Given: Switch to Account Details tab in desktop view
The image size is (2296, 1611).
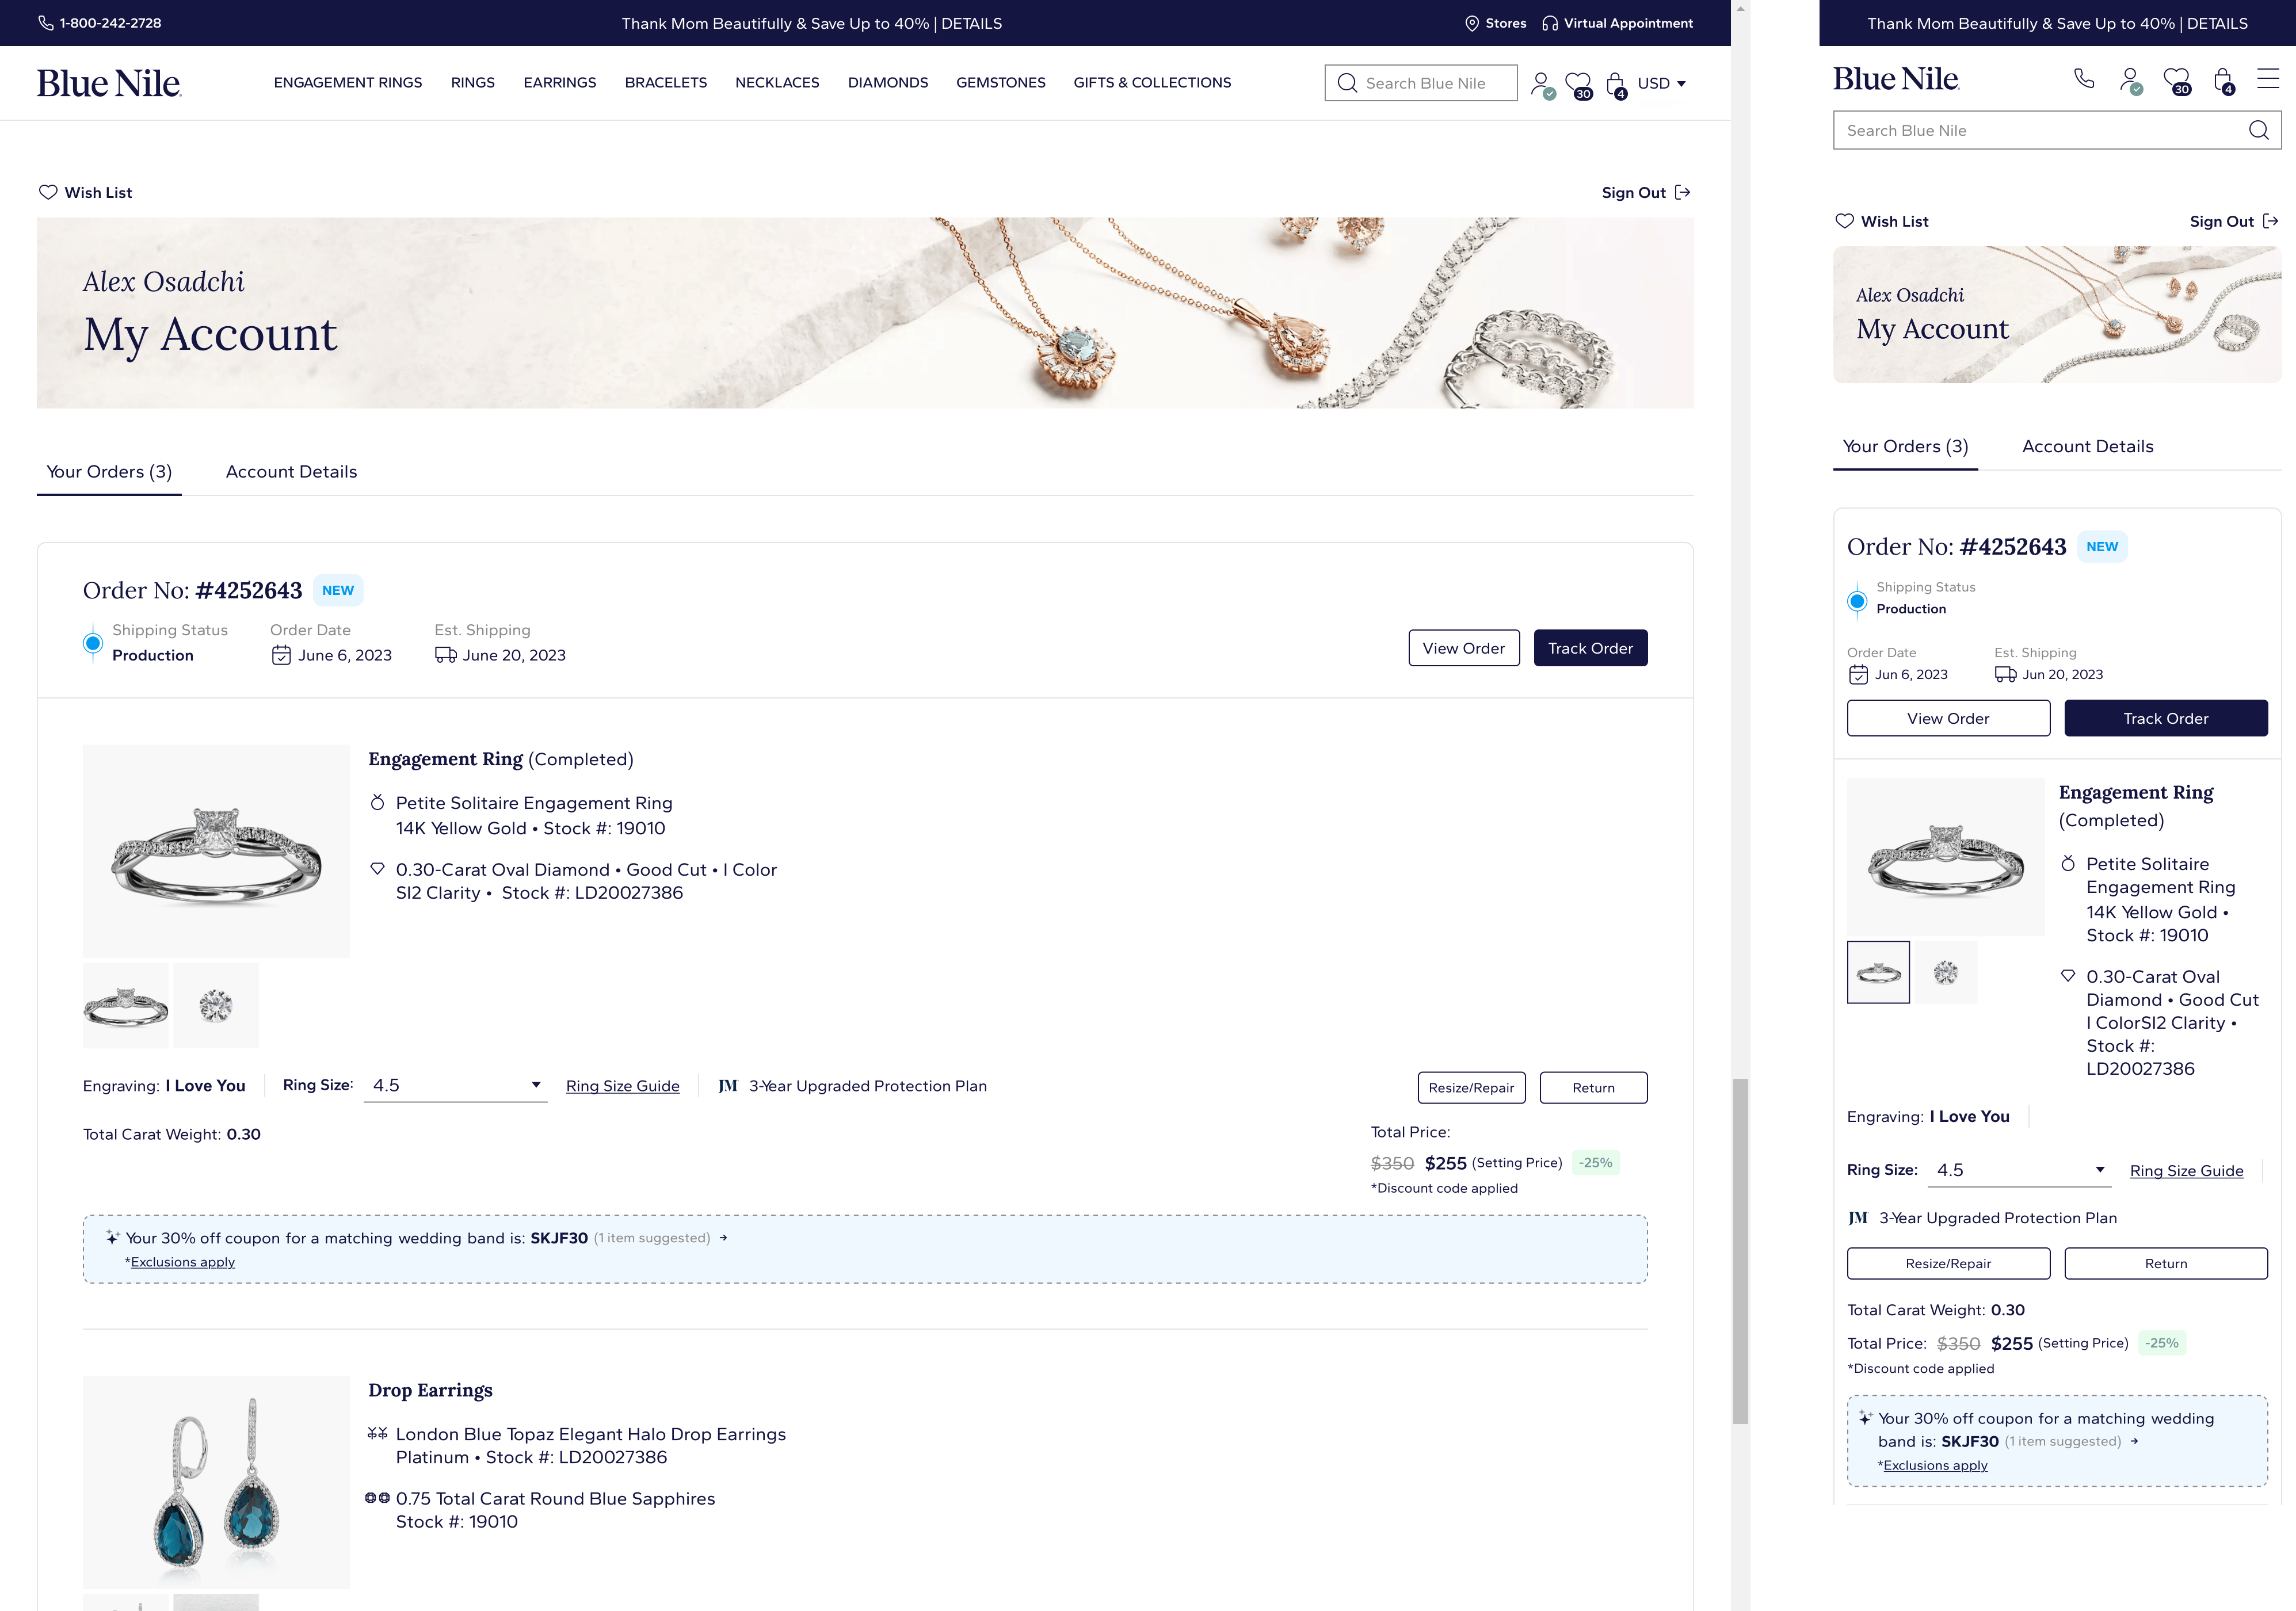Looking at the screenshot, I should (x=291, y=472).
